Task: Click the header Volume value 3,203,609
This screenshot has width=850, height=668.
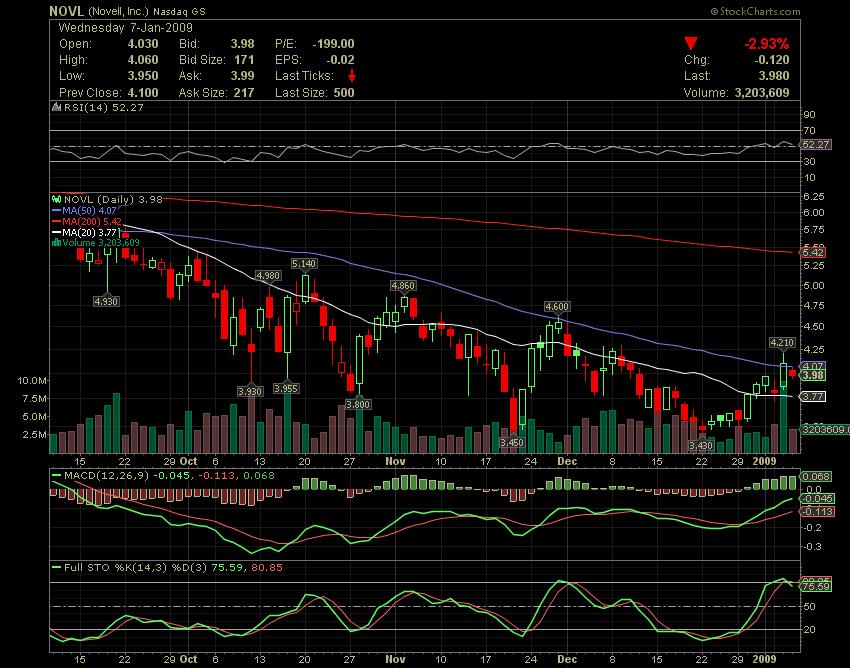Action: pos(762,93)
